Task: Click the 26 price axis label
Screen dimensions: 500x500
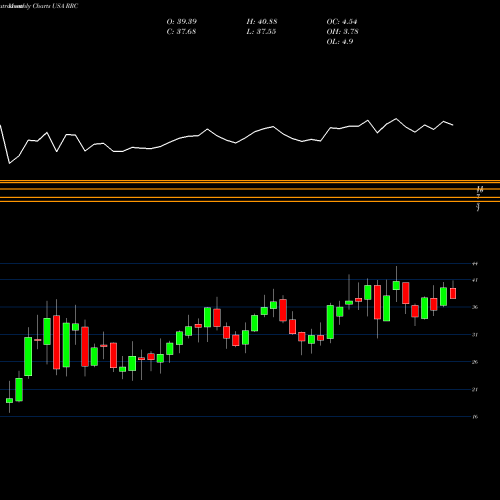Action: point(475,362)
